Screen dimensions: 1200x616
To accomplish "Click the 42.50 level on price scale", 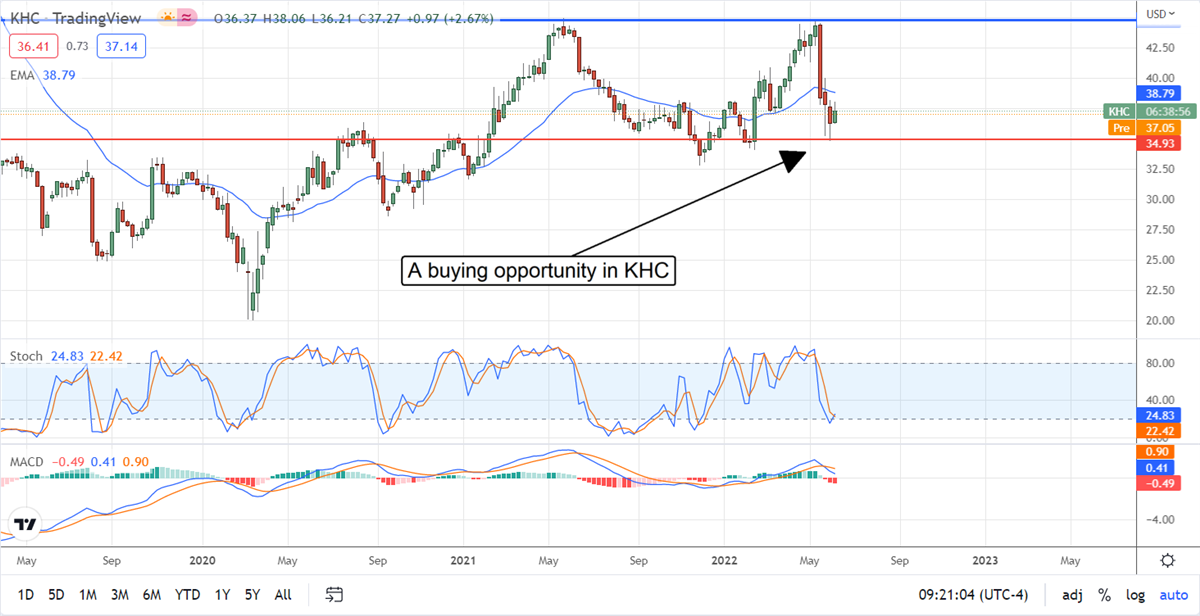I will click(1161, 47).
